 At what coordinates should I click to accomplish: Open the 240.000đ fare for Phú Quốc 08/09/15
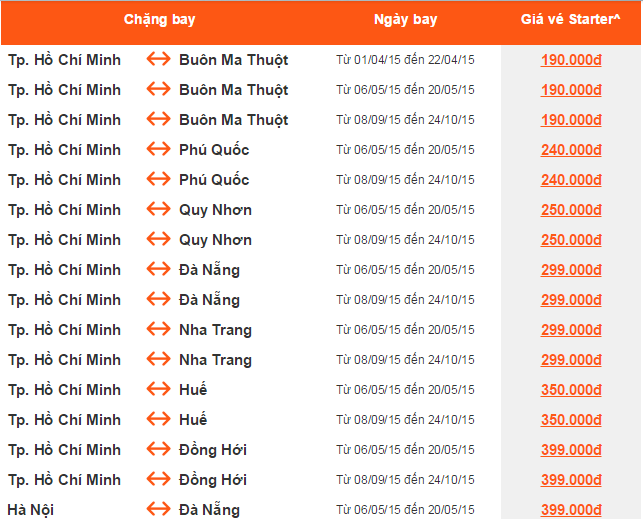click(x=571, y=180)
